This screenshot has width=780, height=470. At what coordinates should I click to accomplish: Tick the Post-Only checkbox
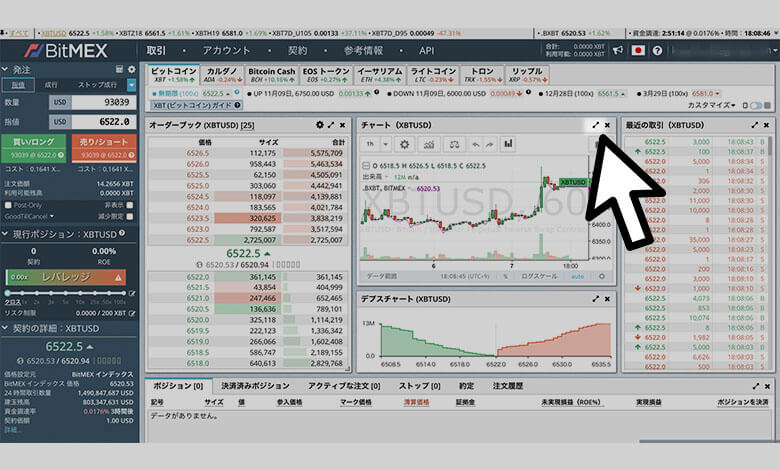(8, 205)
